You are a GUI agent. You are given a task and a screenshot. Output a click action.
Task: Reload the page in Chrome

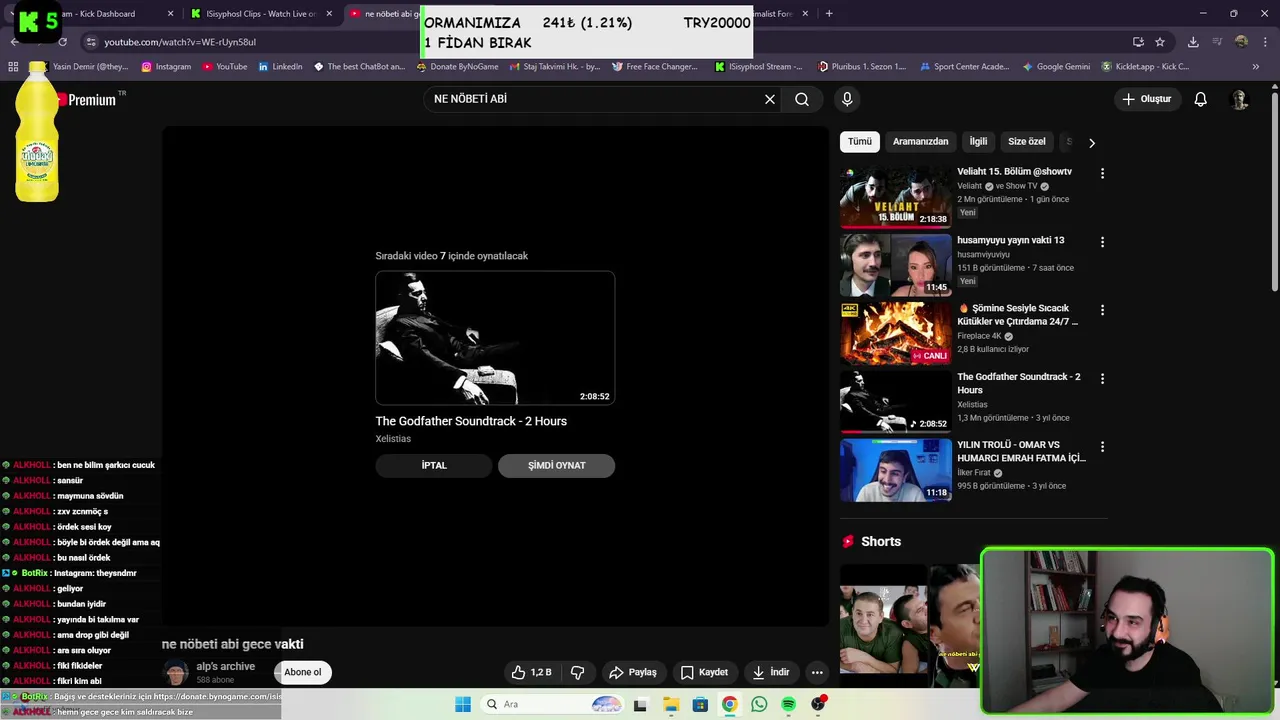(x=63, y=42)
